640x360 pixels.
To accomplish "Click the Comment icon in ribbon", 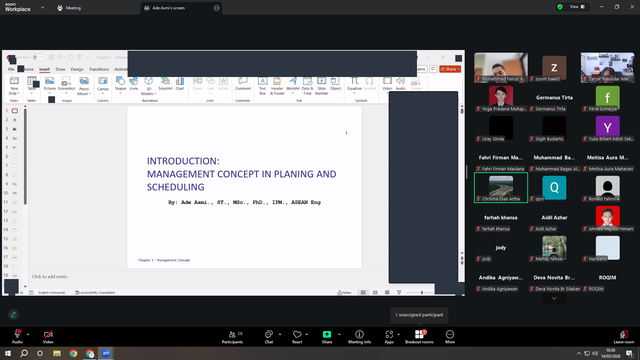I will point(242,84).
